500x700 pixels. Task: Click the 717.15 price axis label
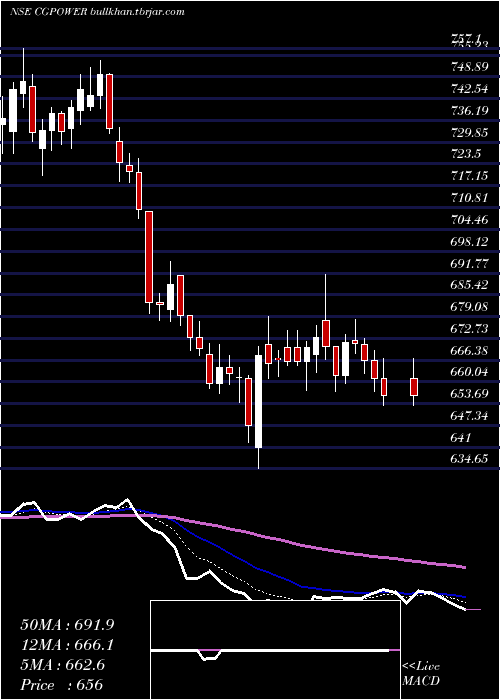tap(471, 176)
